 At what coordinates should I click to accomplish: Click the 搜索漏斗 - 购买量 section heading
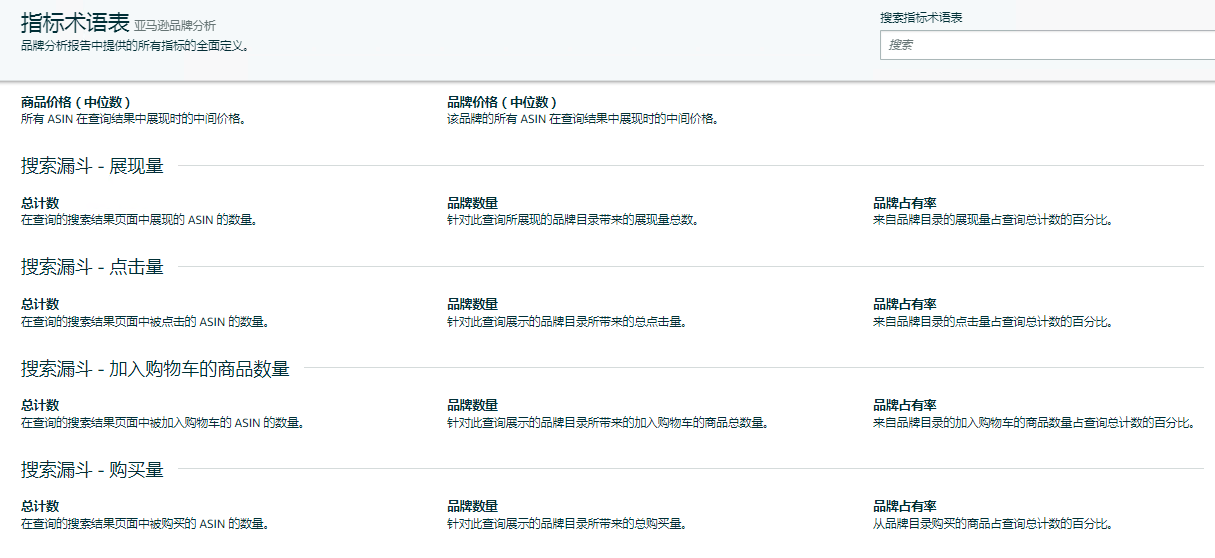[92, 470]
